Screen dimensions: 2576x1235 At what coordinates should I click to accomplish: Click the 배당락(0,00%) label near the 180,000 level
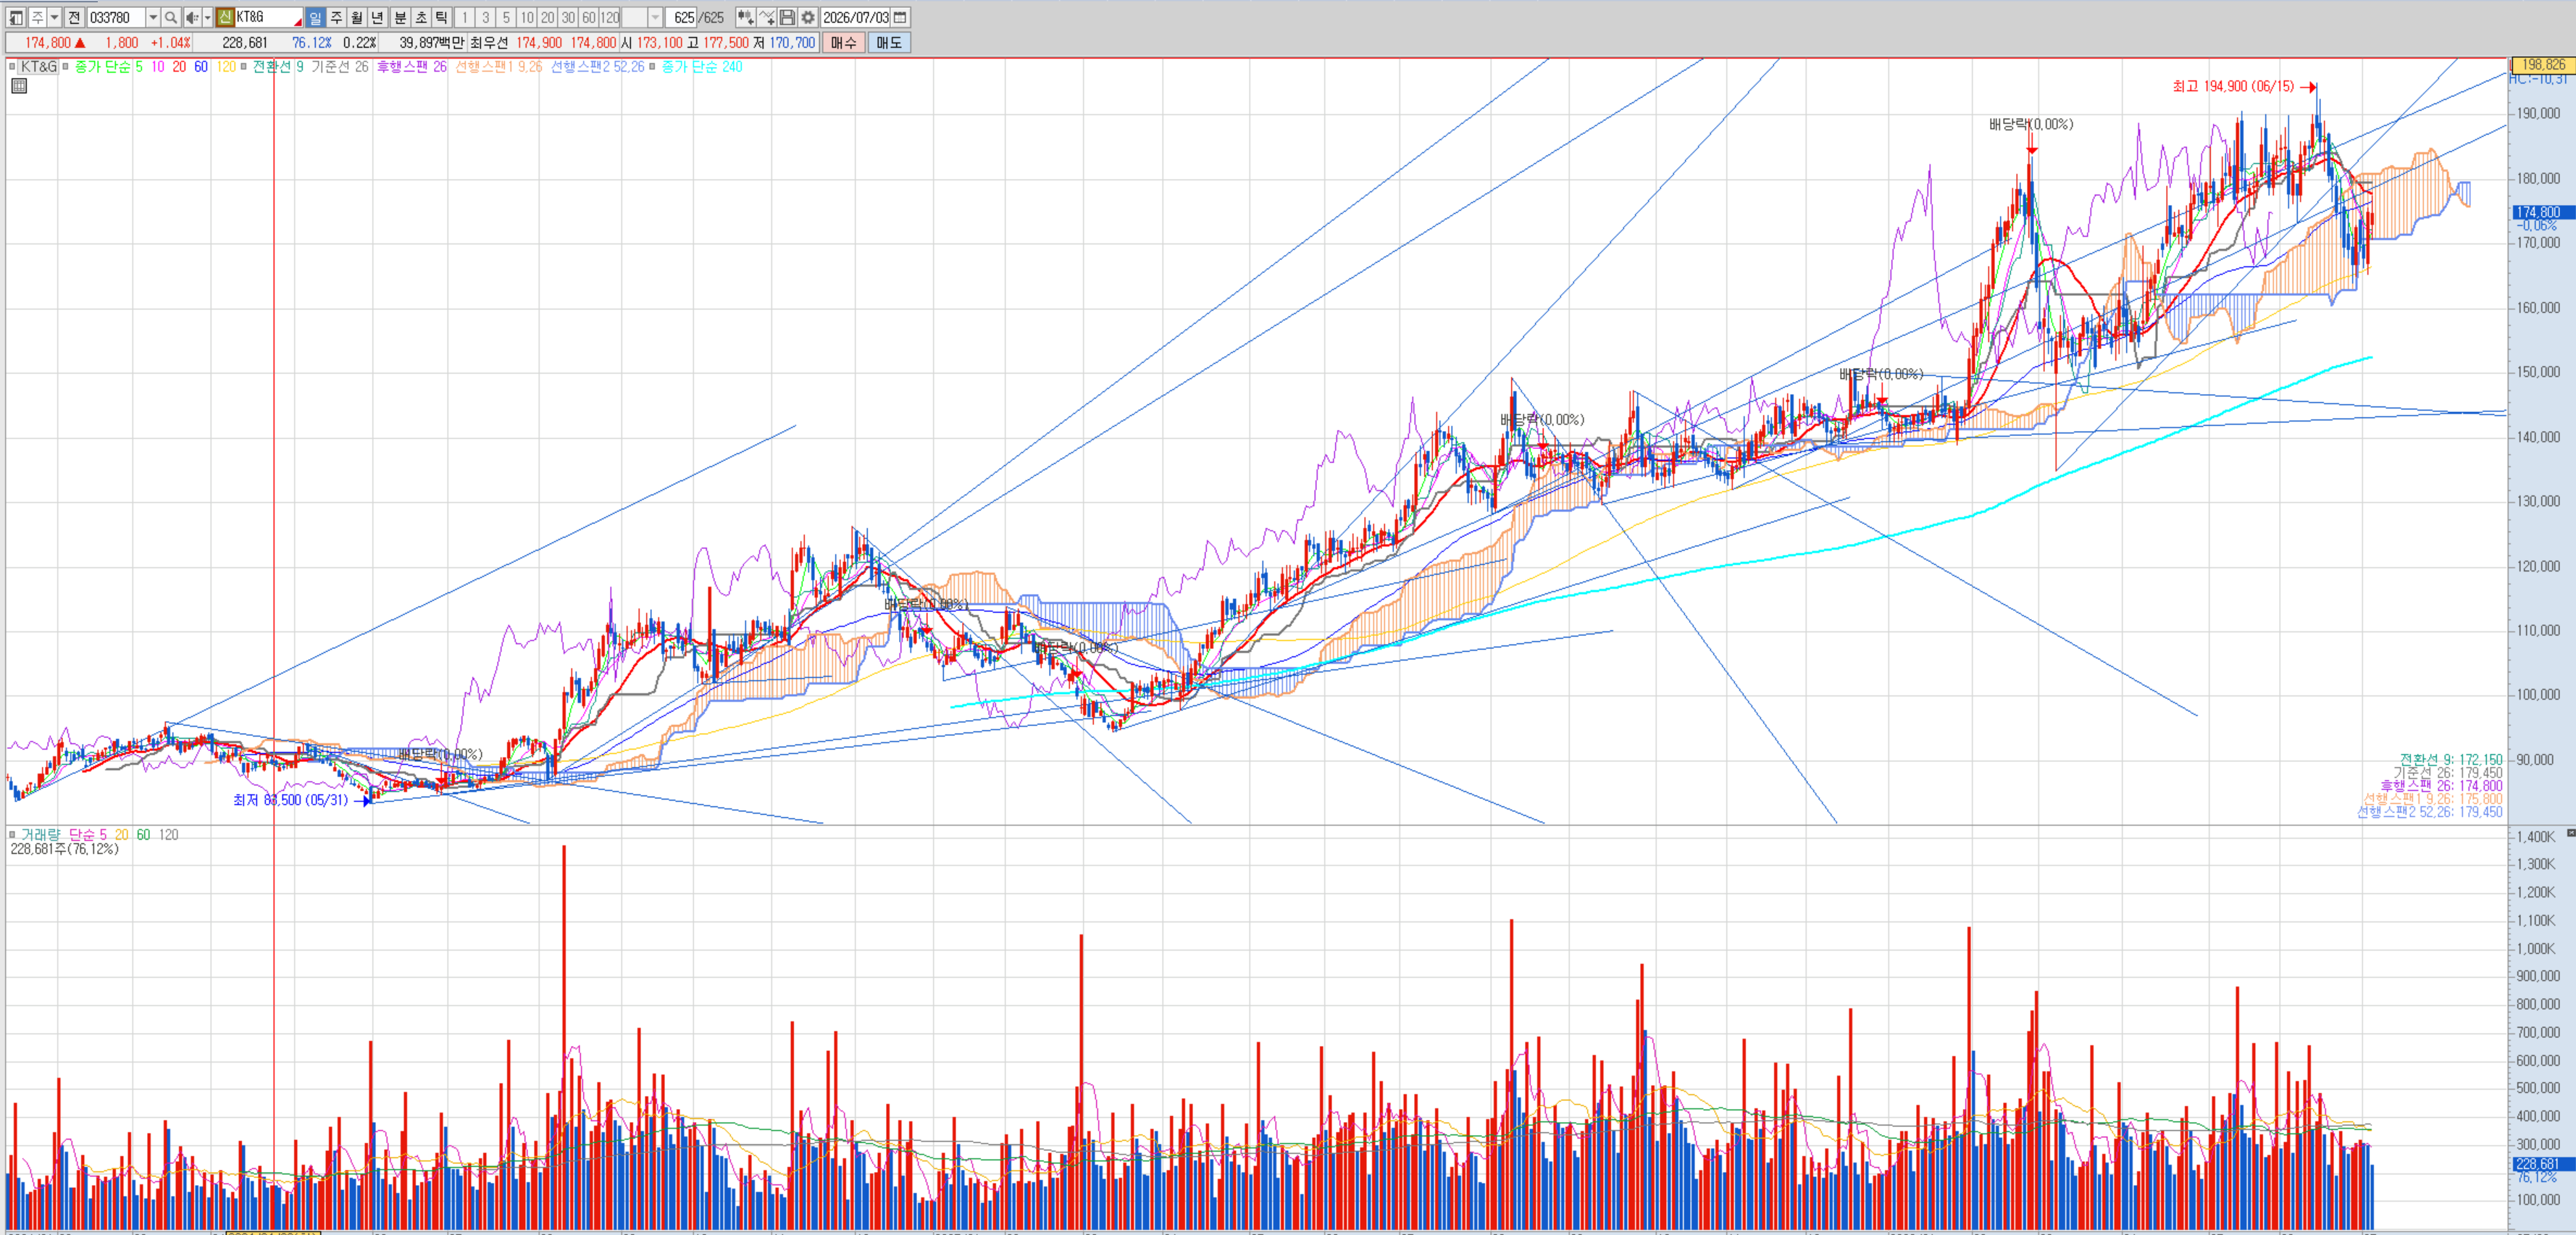pos(2031,125)
